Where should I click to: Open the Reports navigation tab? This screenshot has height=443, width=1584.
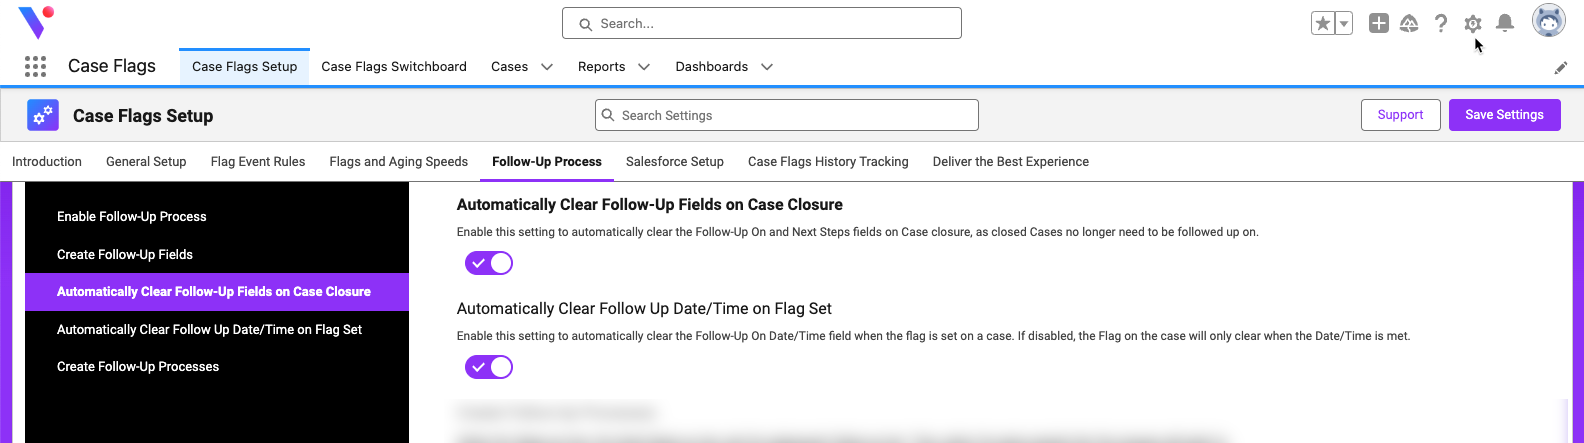point(601,67)
